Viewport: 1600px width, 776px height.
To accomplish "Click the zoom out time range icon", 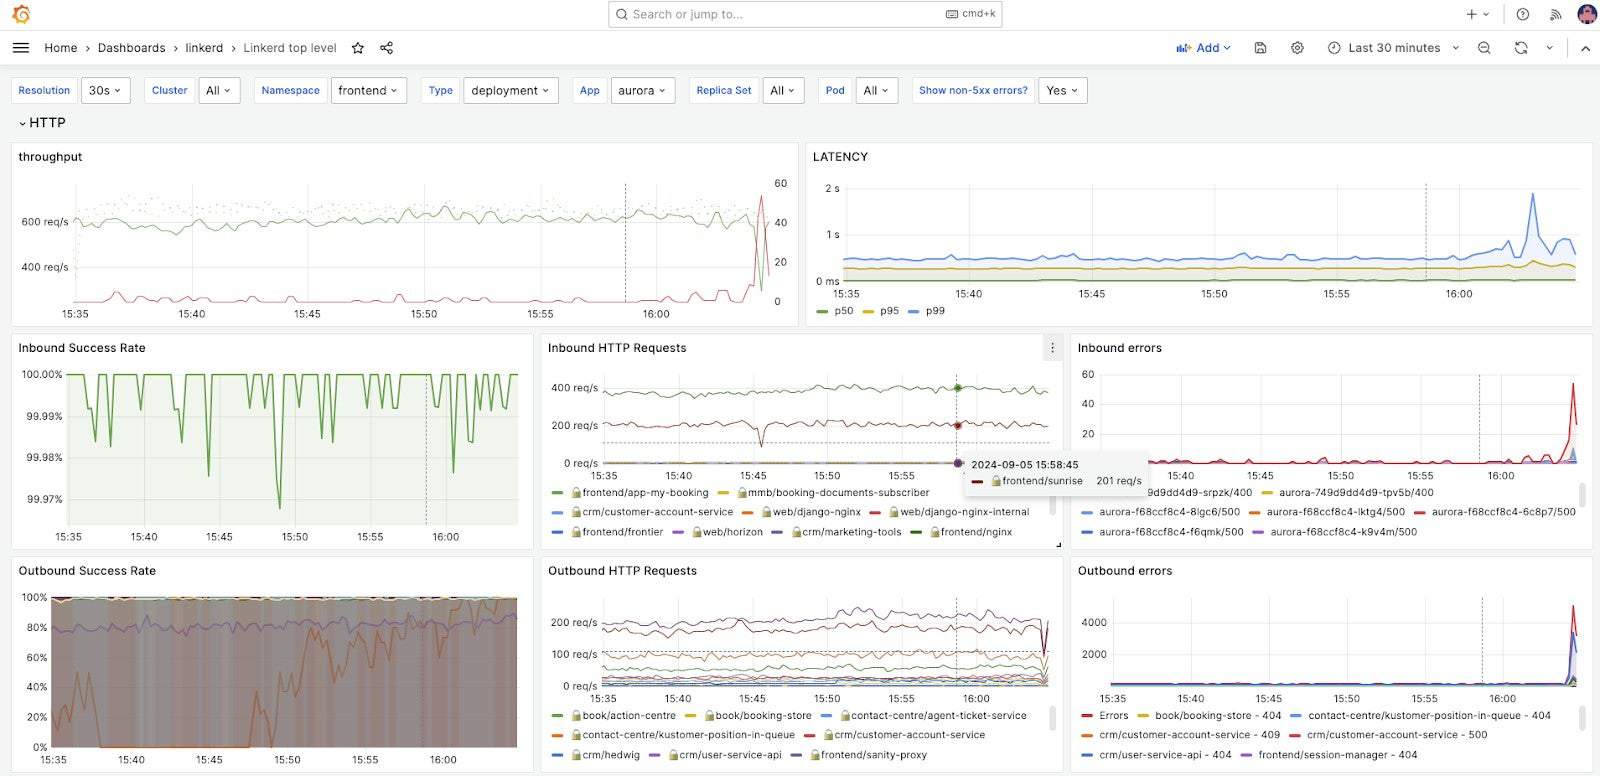I will (x=1484, y=48).
